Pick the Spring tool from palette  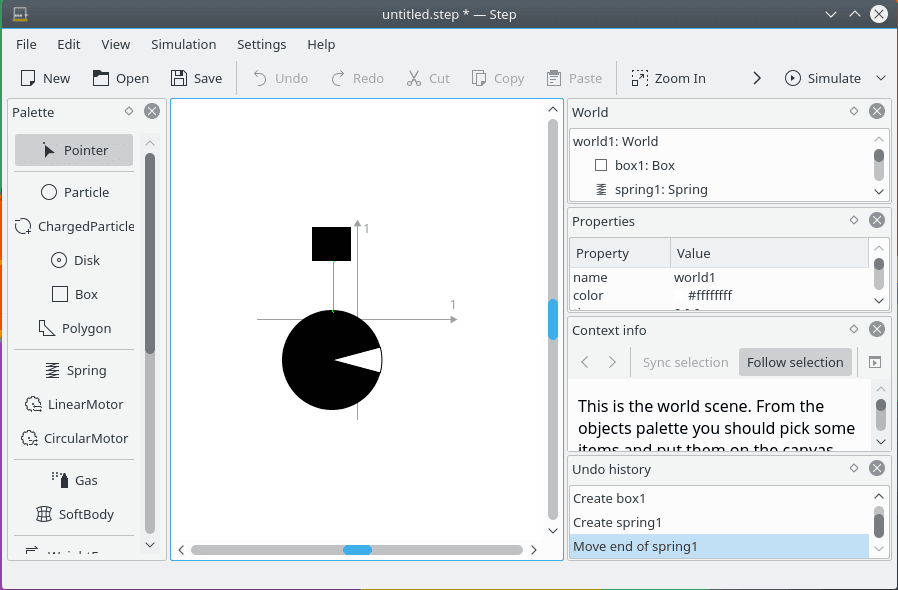click(x=74, y=371)
